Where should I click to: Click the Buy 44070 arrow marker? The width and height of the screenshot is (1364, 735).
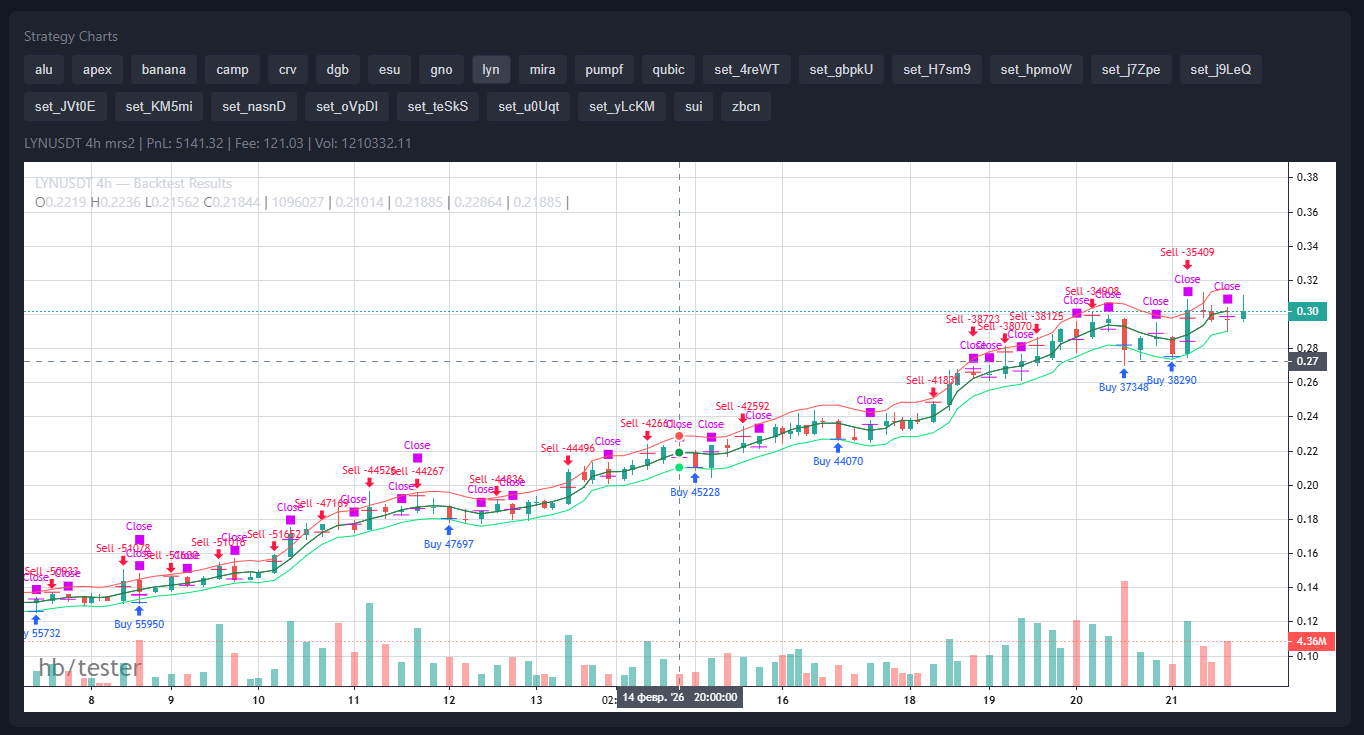point(837,448)
